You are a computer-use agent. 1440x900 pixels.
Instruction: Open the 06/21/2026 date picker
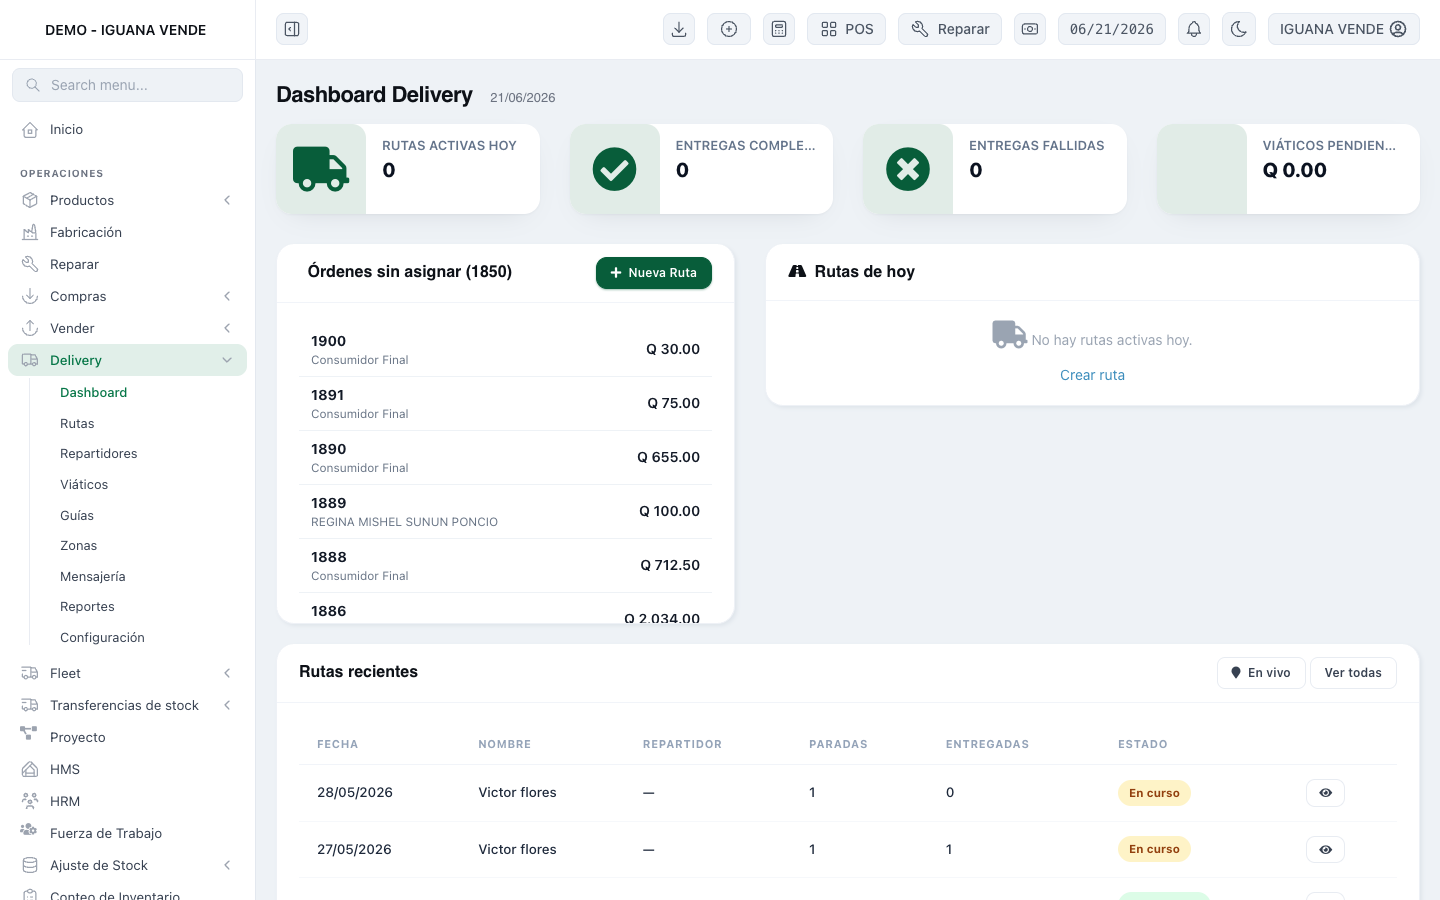1112,29
